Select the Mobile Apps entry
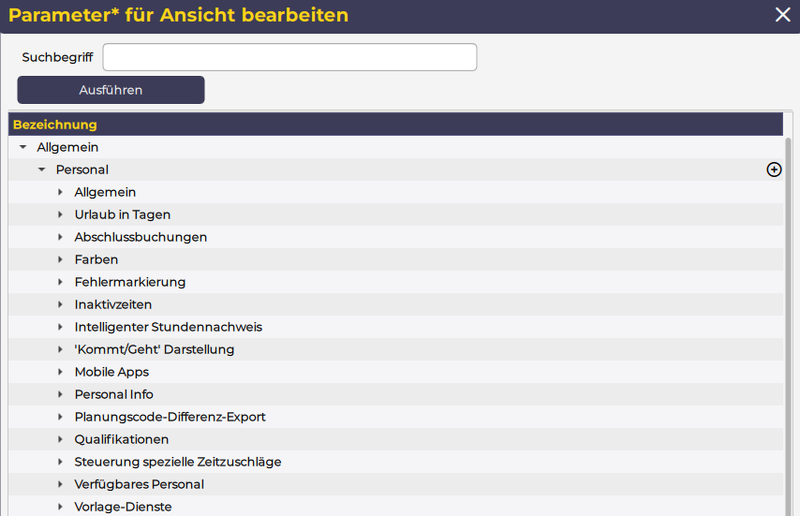The image size is (800, 516). click(112, 372)
